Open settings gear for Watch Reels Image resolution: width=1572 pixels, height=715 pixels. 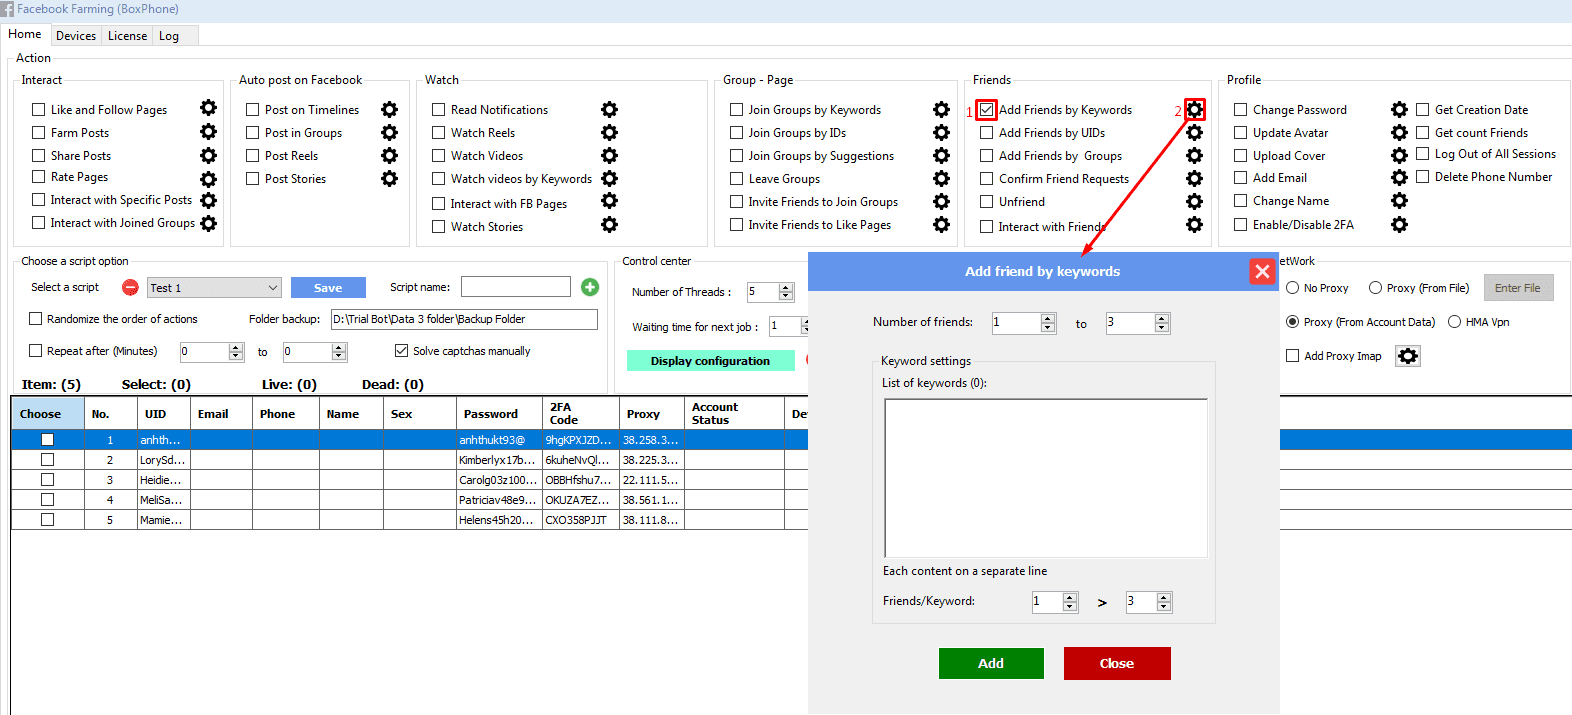click(x=609, y=132)
